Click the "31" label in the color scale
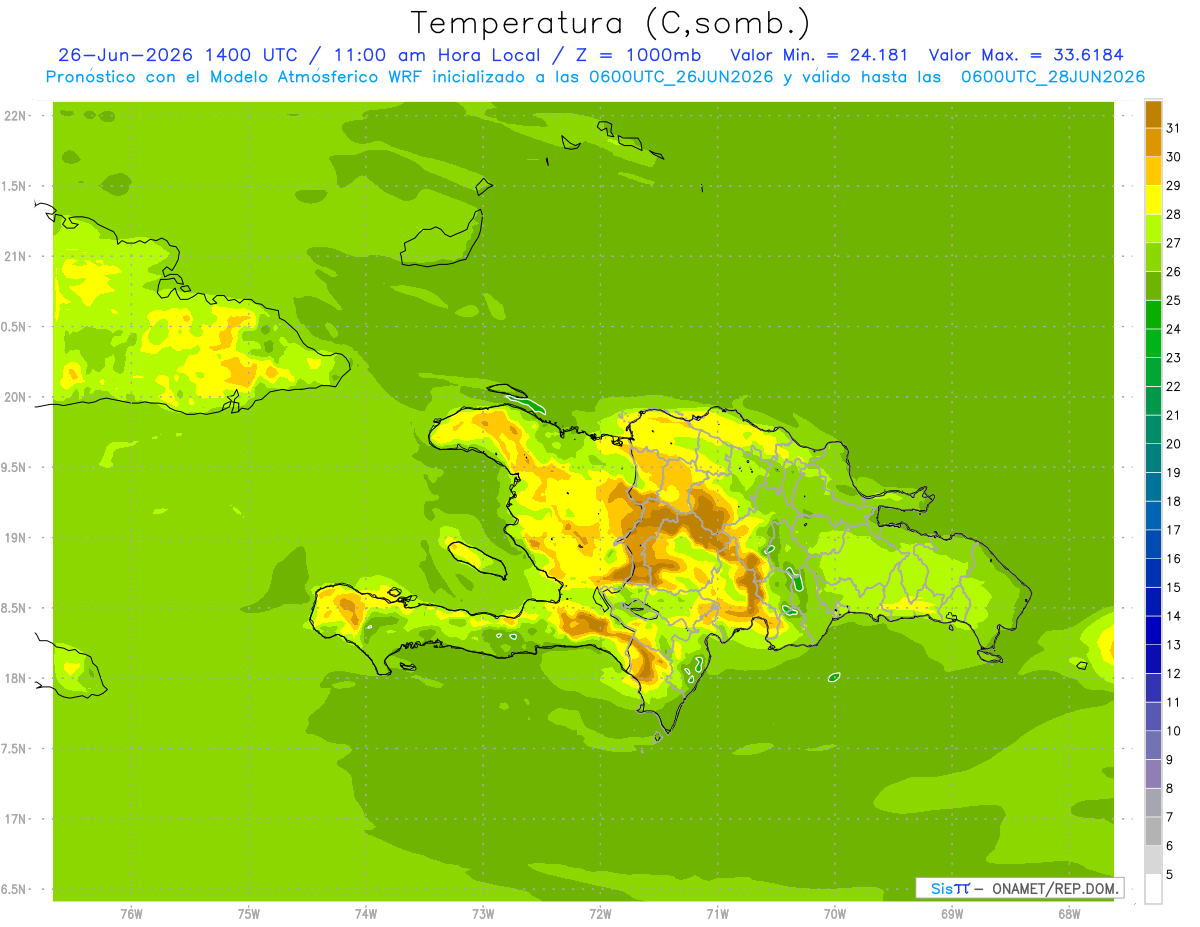 (1173, 128)
